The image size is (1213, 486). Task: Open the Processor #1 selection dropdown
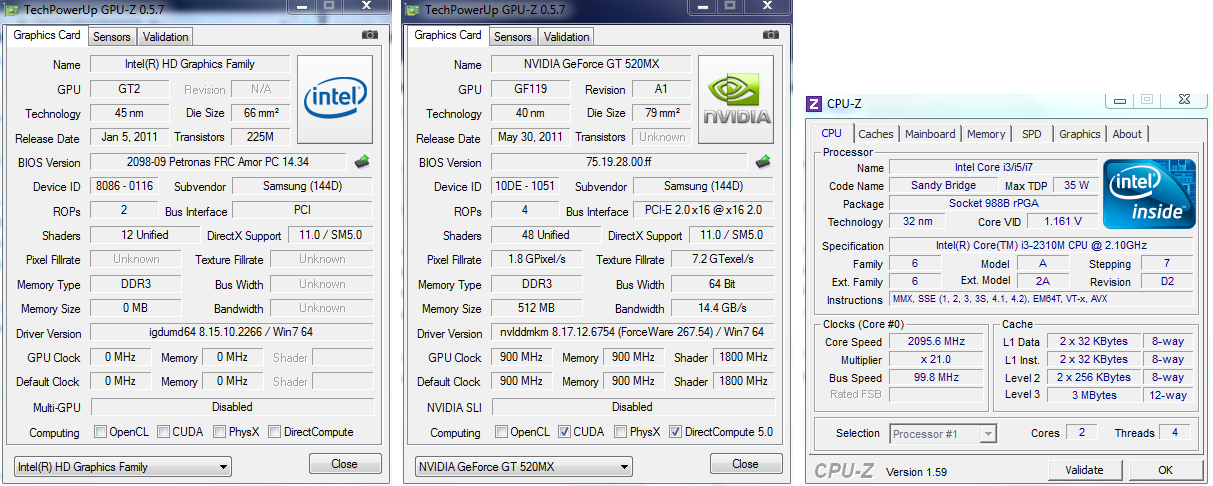(943, 433)
